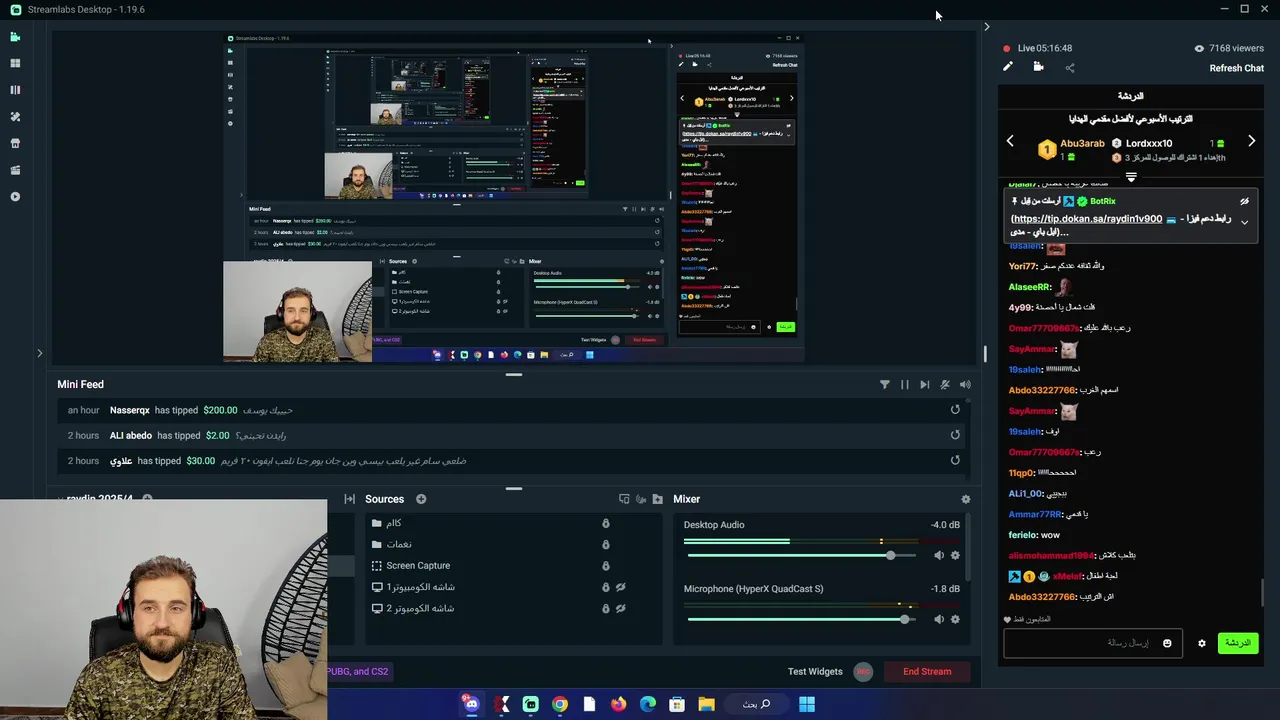Open the chat settings gear icon
1280x720 pixels.
1202,643
